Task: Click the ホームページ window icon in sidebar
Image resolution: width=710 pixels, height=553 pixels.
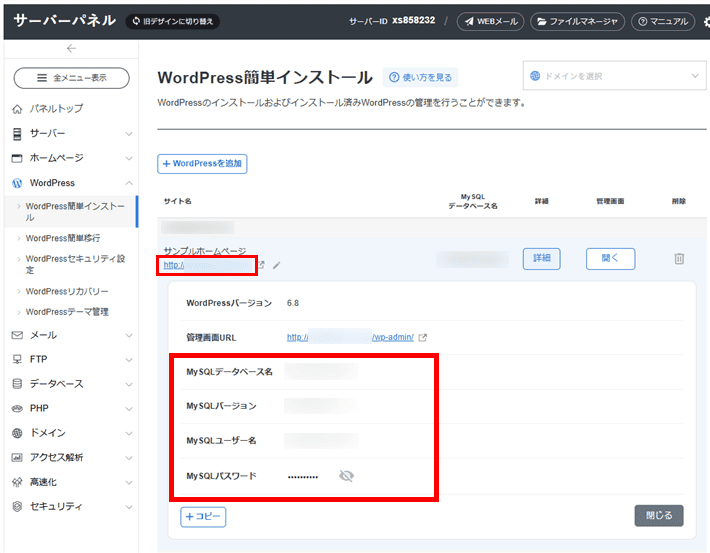Action: 17,158
